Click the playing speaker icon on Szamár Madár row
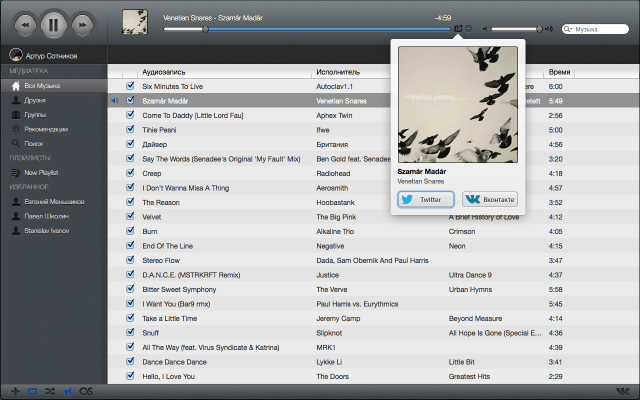This screenshot has height=400, width=640. click(x=115, y=100)
